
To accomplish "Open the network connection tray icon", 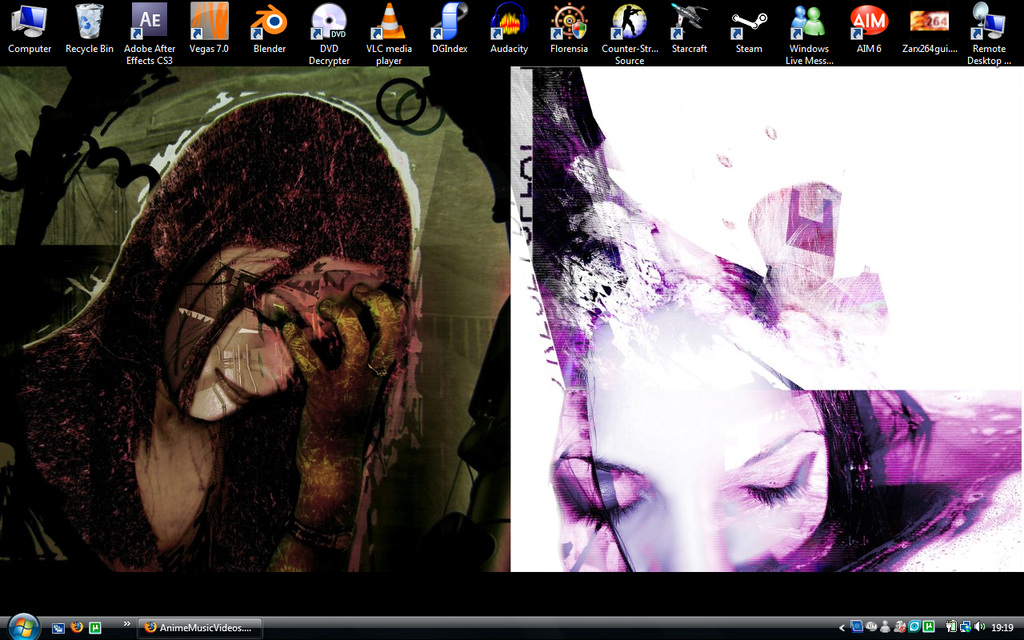I will tap(966, 627).
